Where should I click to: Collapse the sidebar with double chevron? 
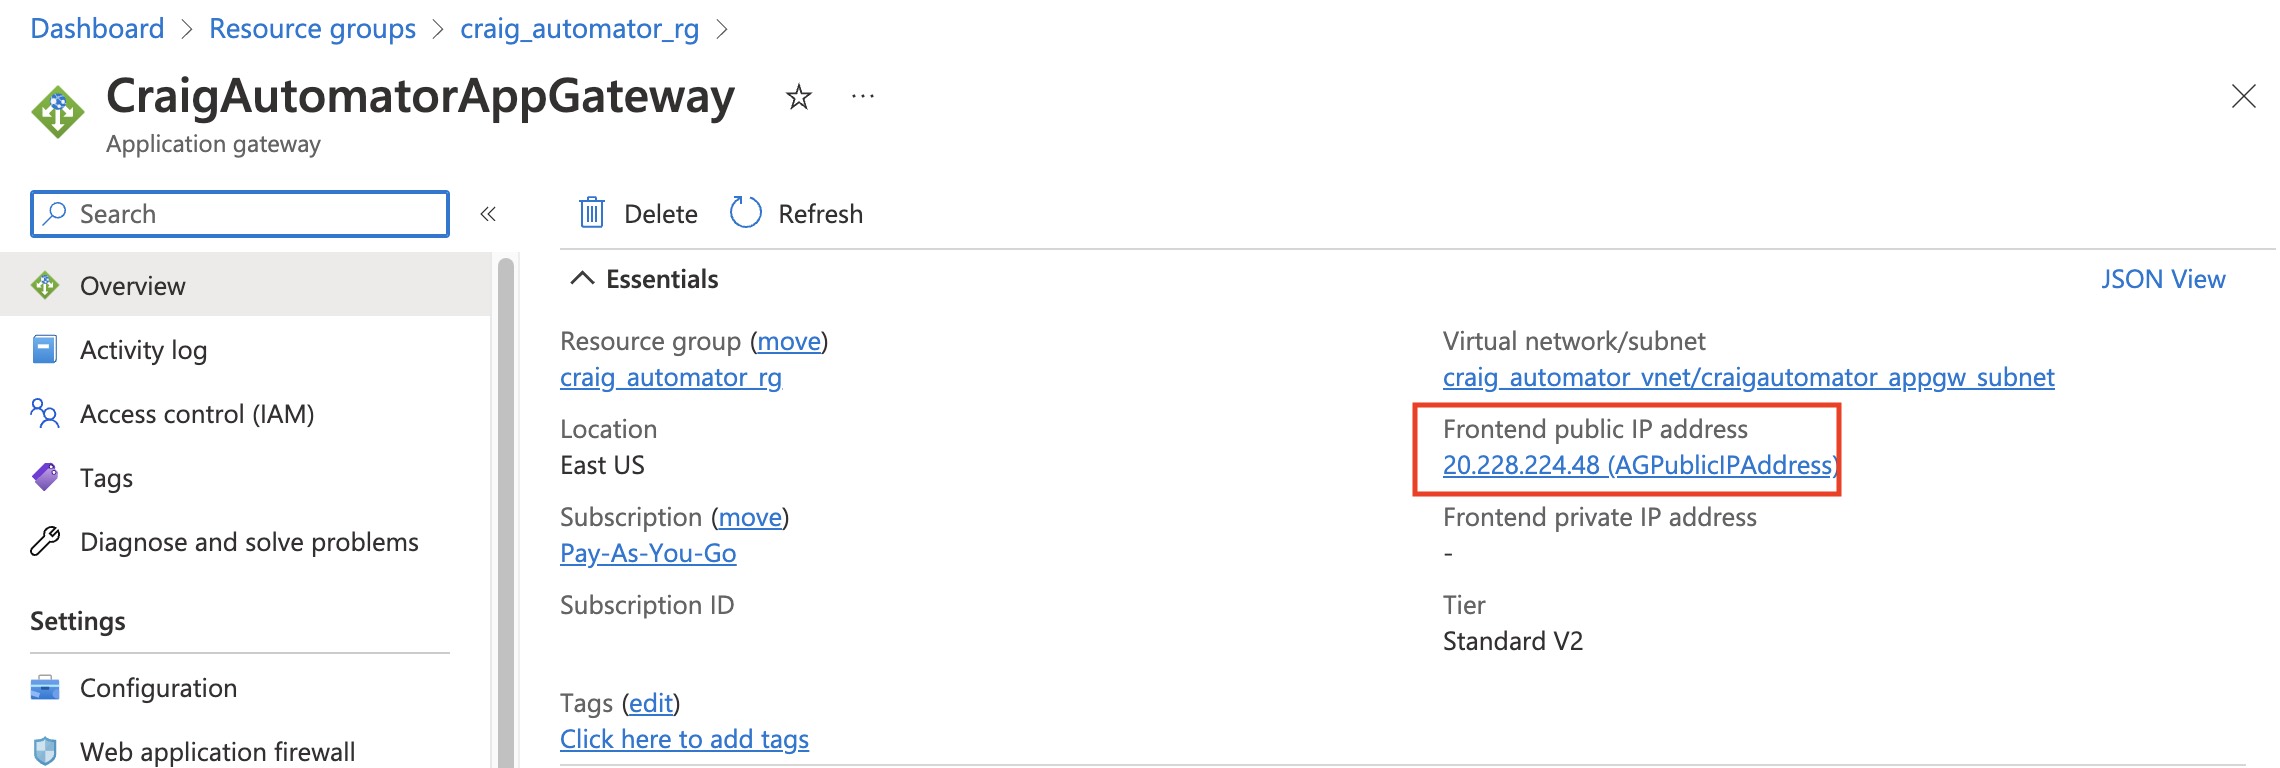488,214
